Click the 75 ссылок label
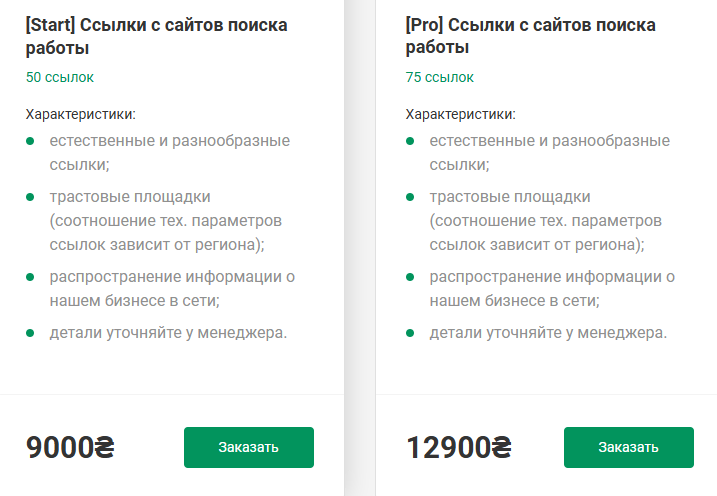The image size is (717, 496). (x=440, y=77)
